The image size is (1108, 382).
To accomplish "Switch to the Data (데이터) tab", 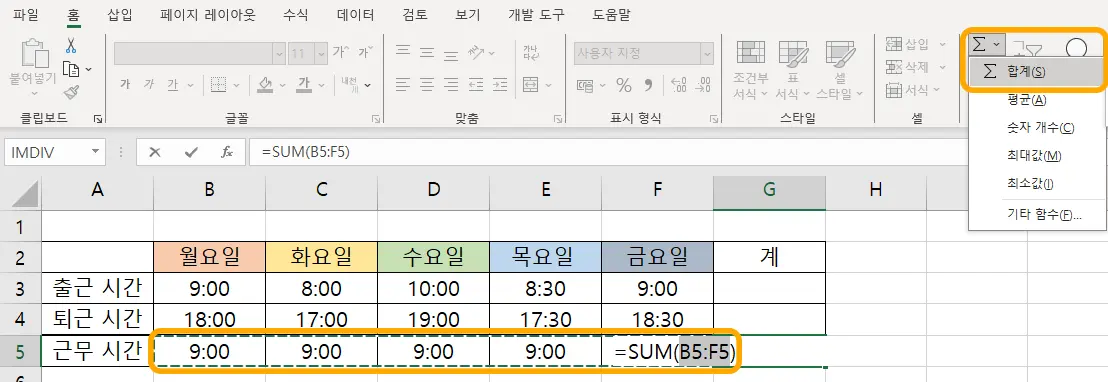I will tap(355, 14).
